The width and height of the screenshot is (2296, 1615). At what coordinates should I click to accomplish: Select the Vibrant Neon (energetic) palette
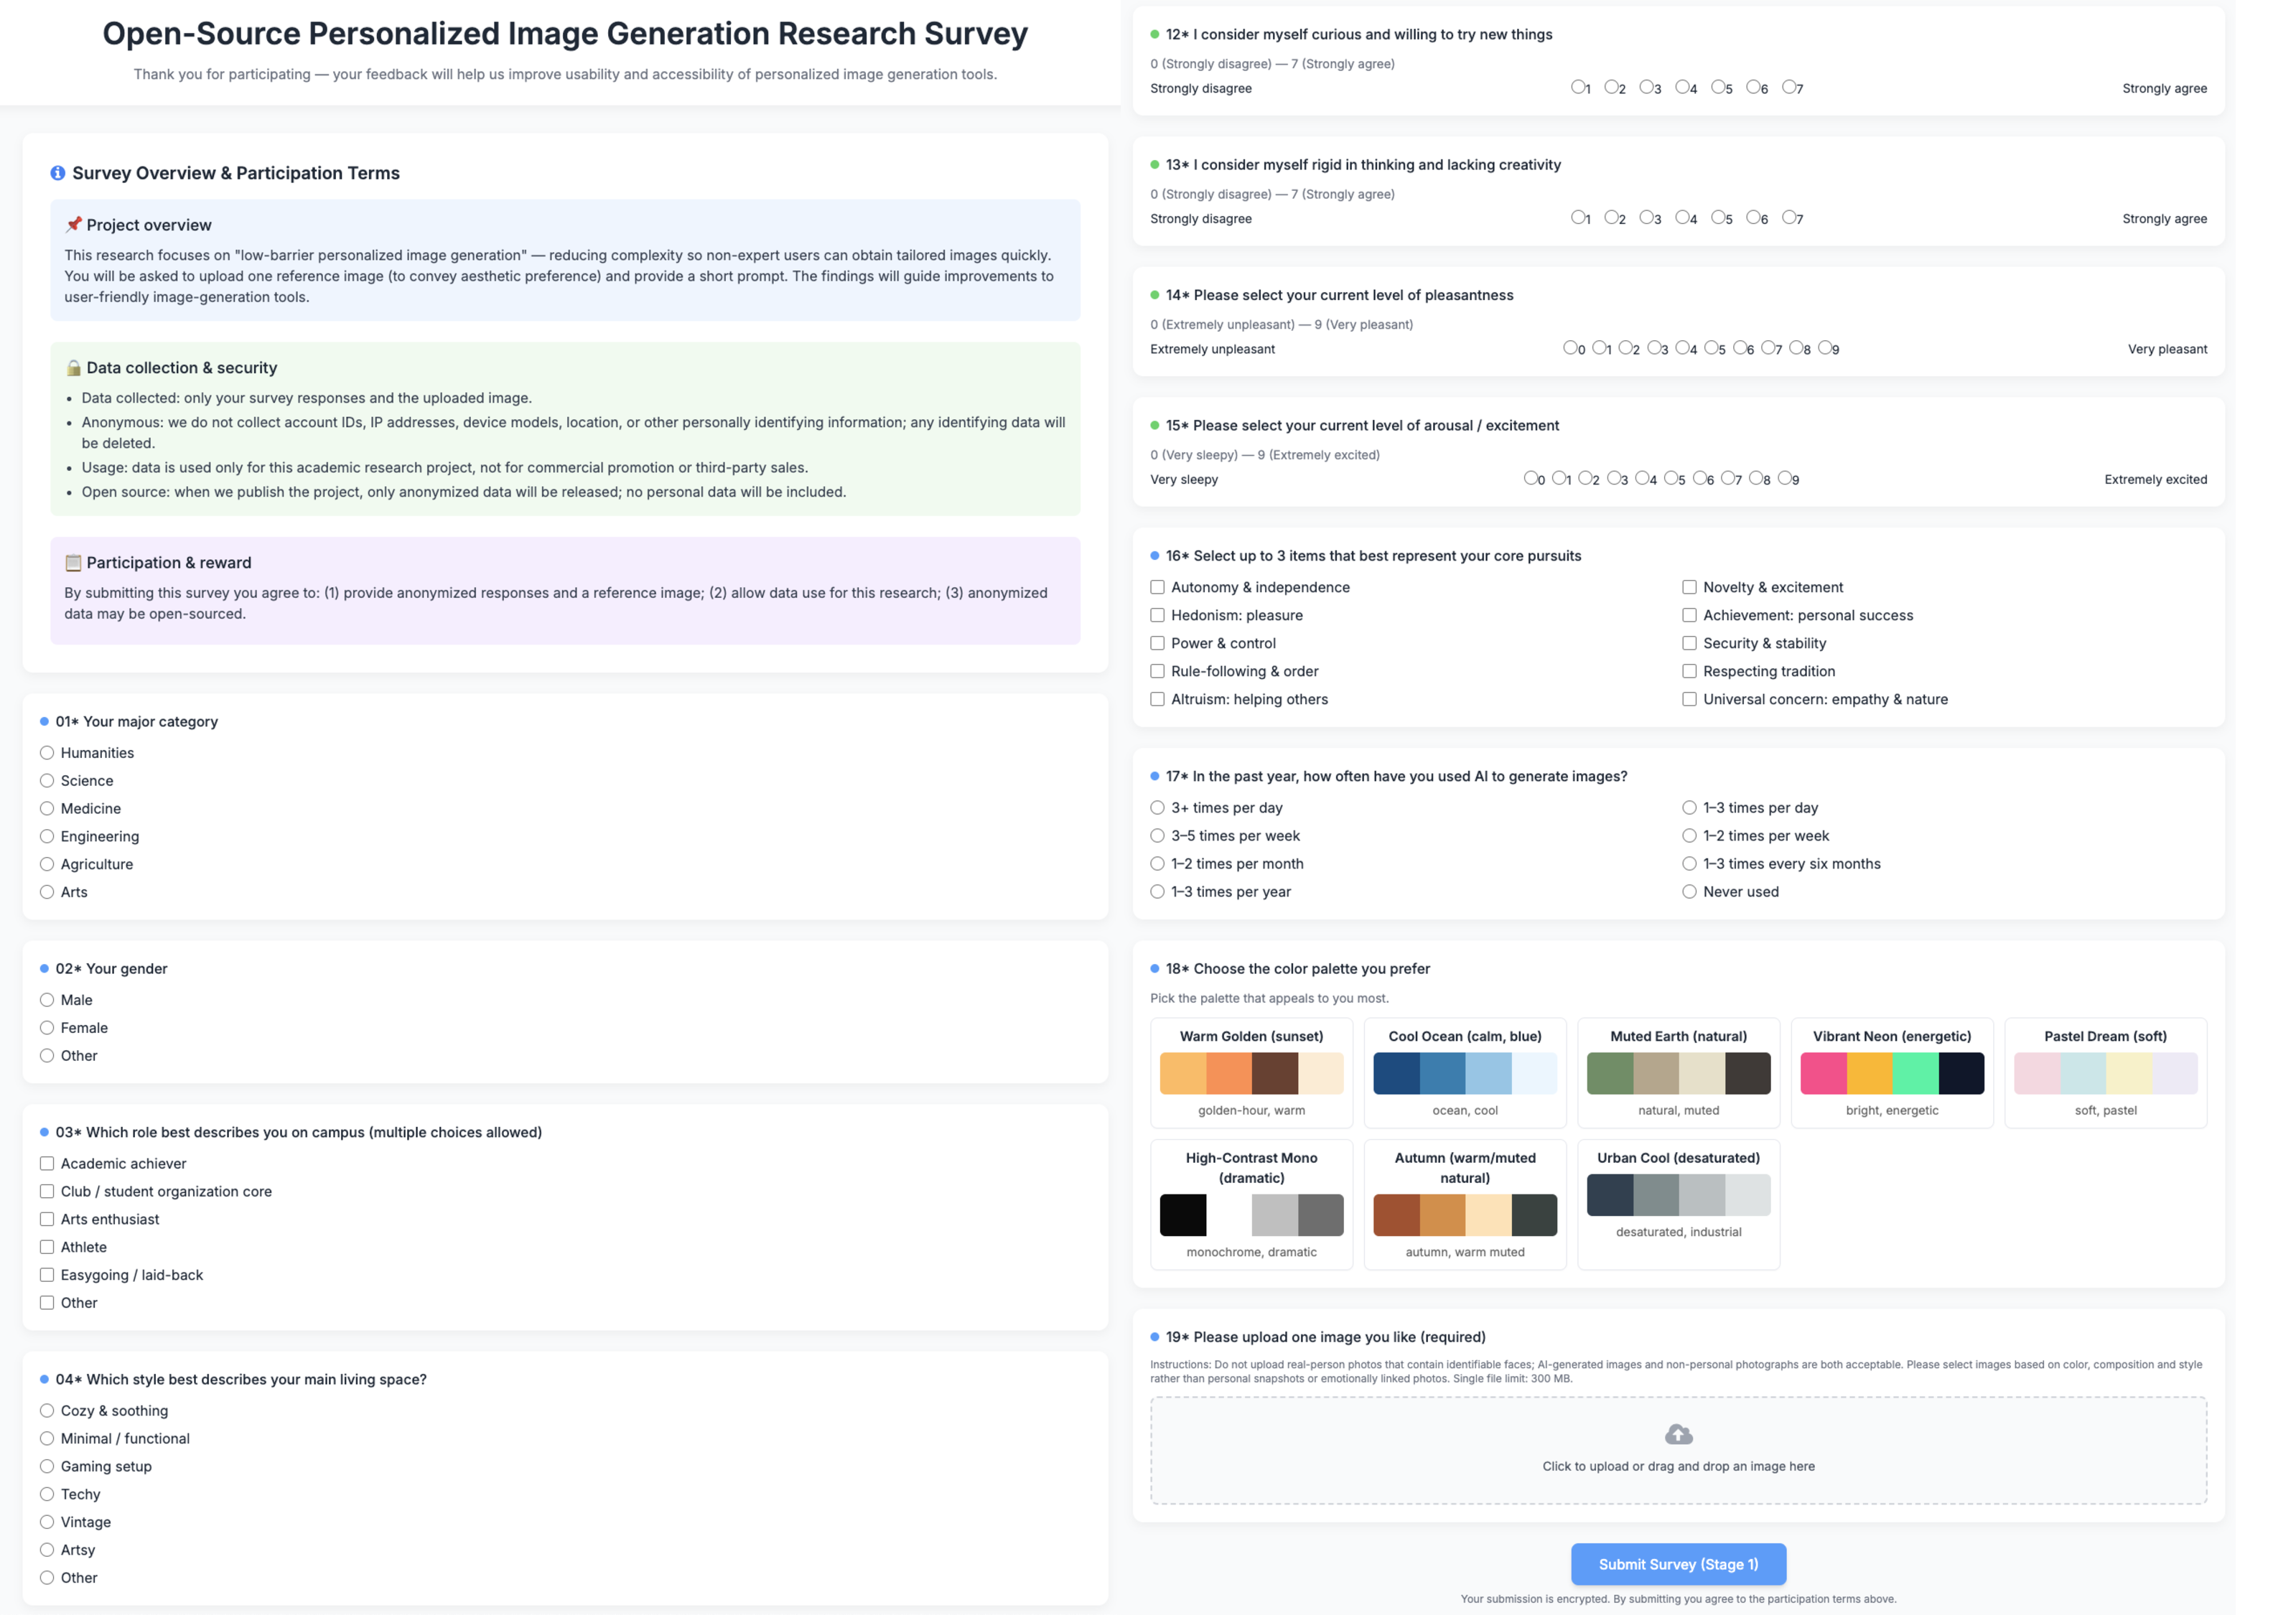[1892, 1073]
